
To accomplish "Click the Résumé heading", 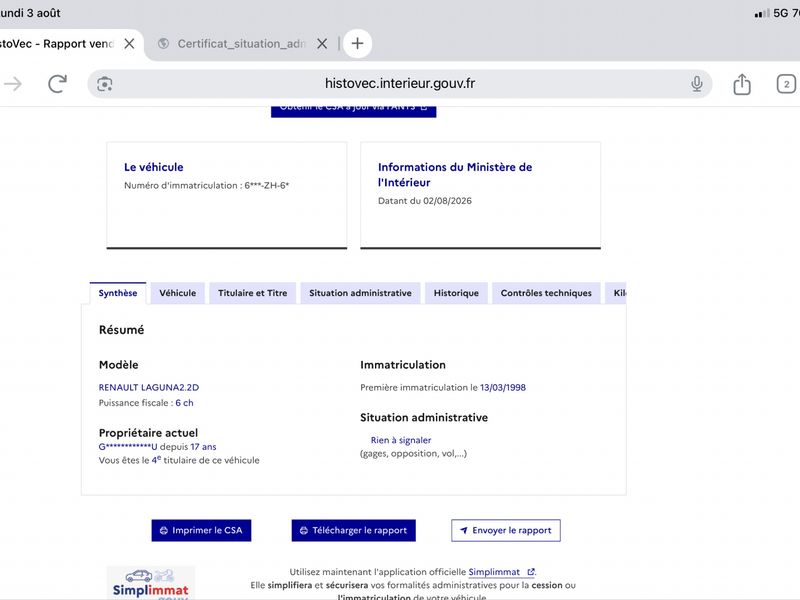I will 121,330.
